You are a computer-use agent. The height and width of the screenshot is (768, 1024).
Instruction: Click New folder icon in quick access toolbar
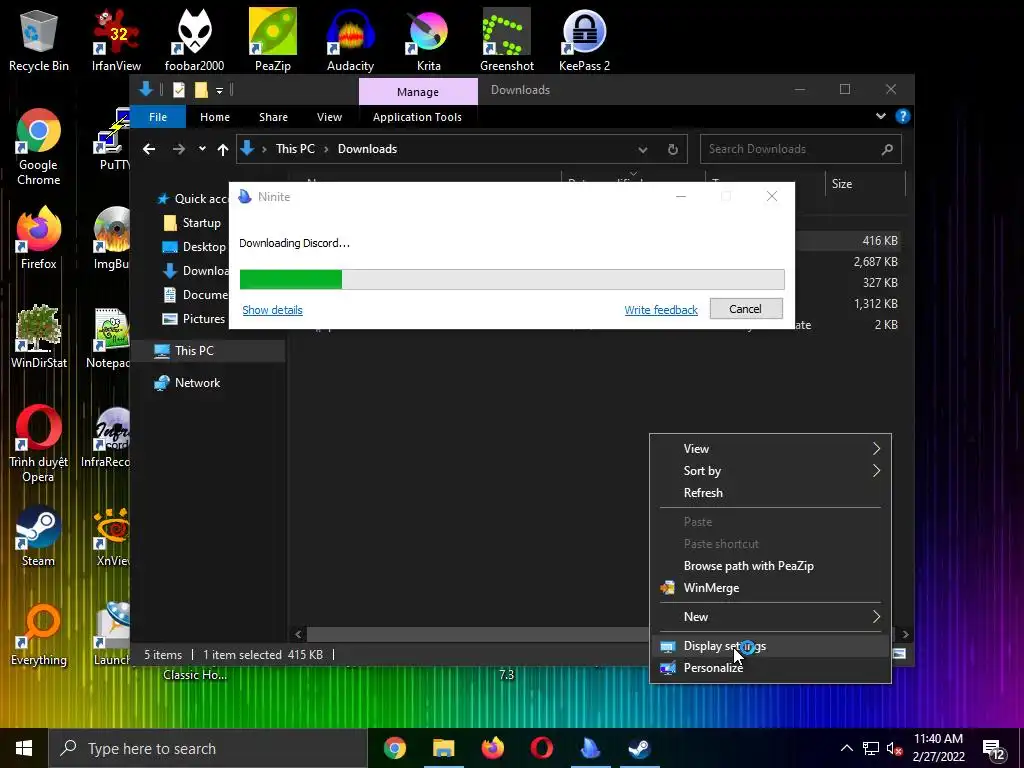point(201,89)
